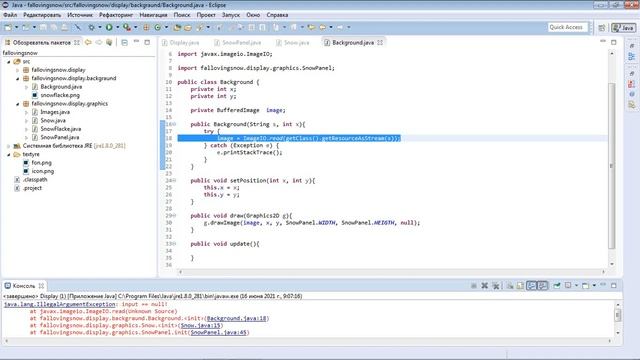
Task: Expand the fallovingsnow.display package
Action: coord(18,70)
